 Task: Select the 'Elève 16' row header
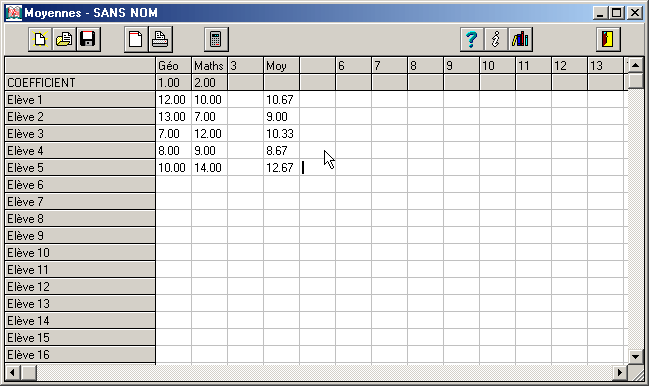point(80,355)
